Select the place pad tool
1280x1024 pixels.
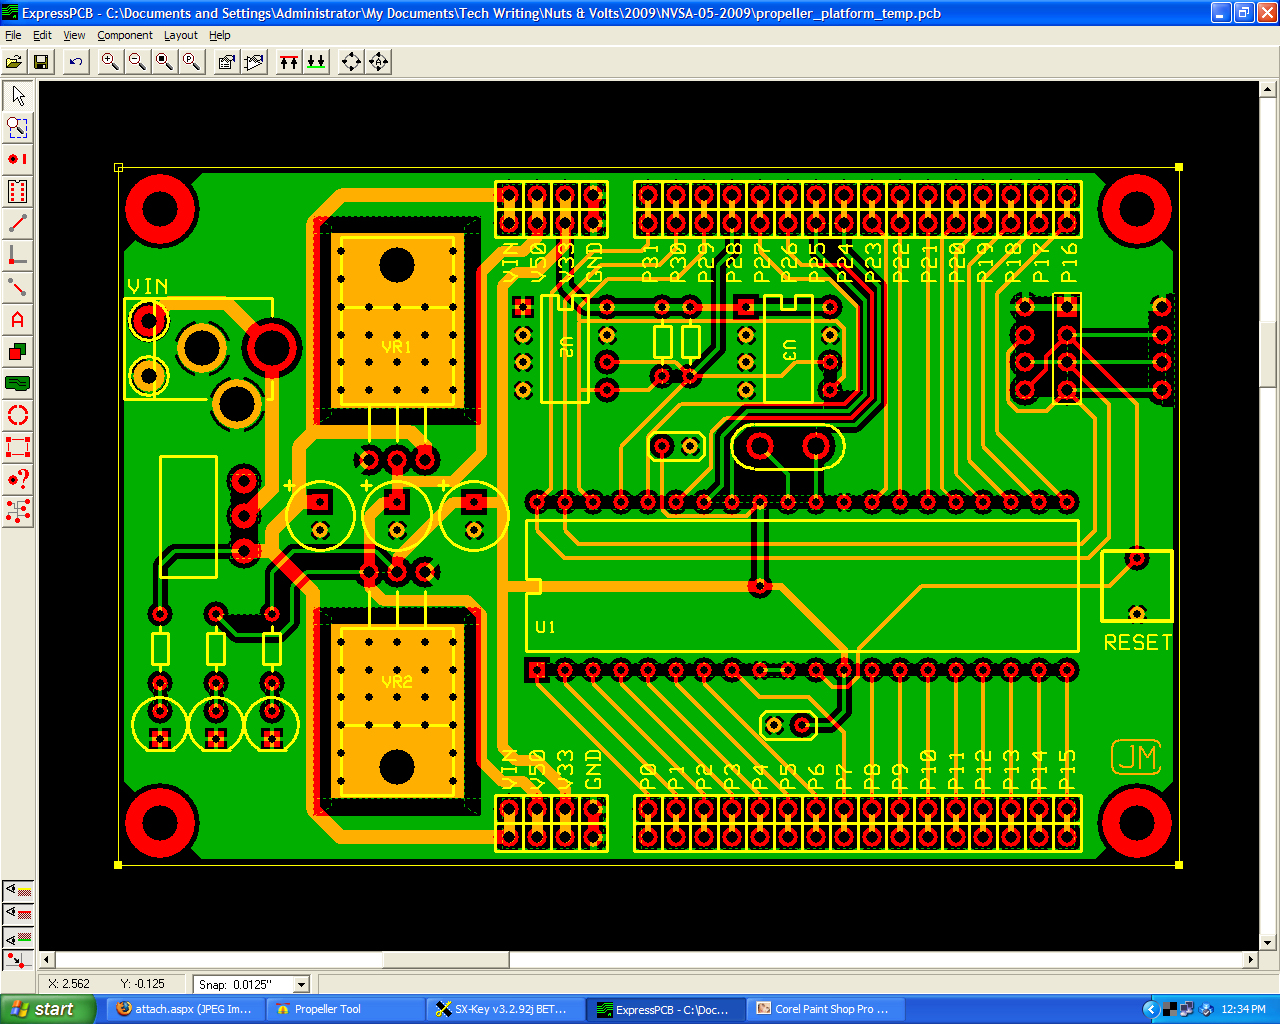click(16, 157)
